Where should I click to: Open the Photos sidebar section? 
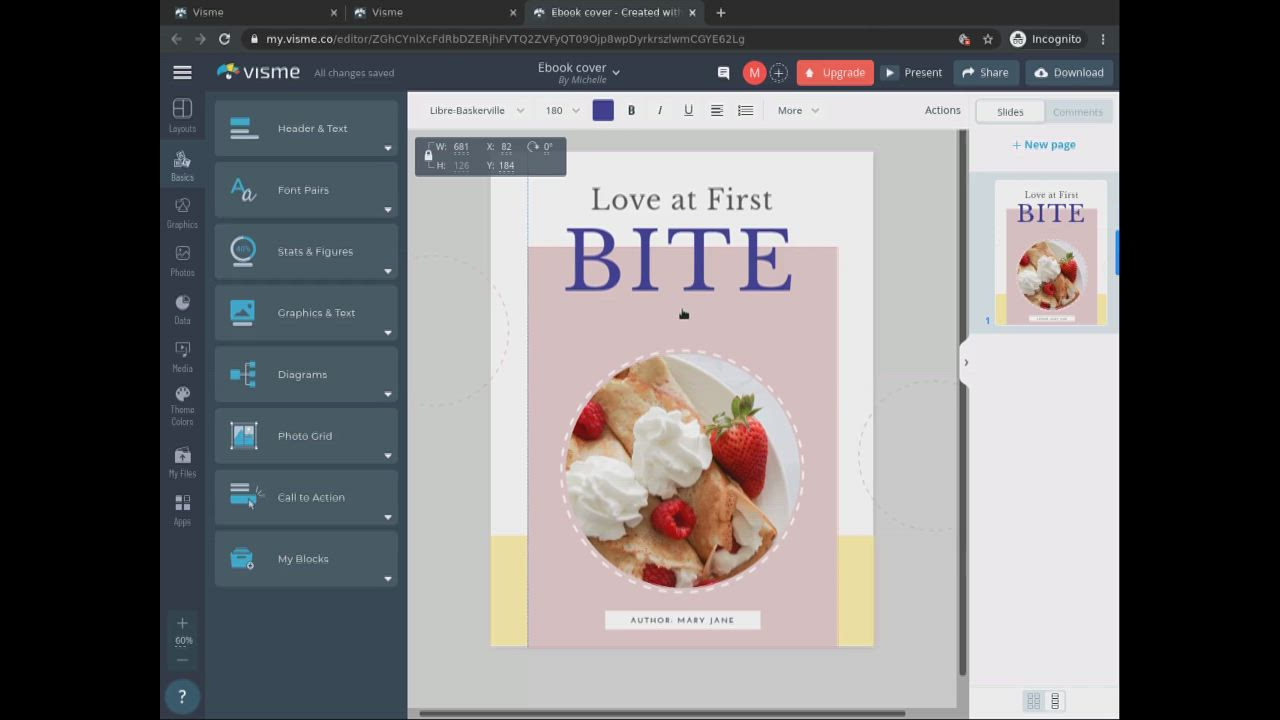tap(182, 260)
